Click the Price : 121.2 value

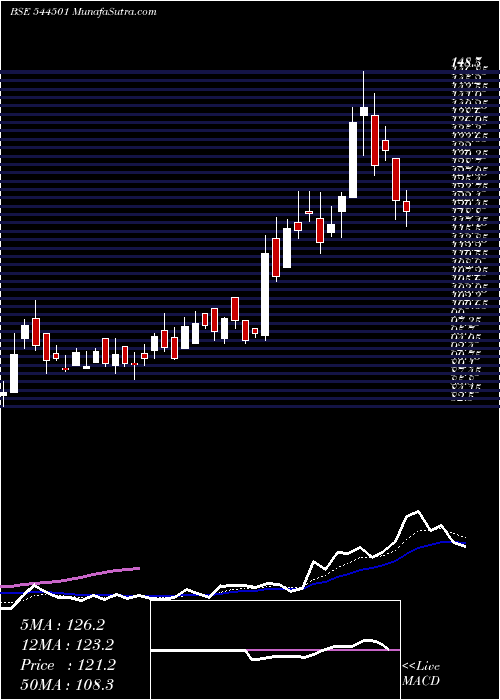point(68,665)
